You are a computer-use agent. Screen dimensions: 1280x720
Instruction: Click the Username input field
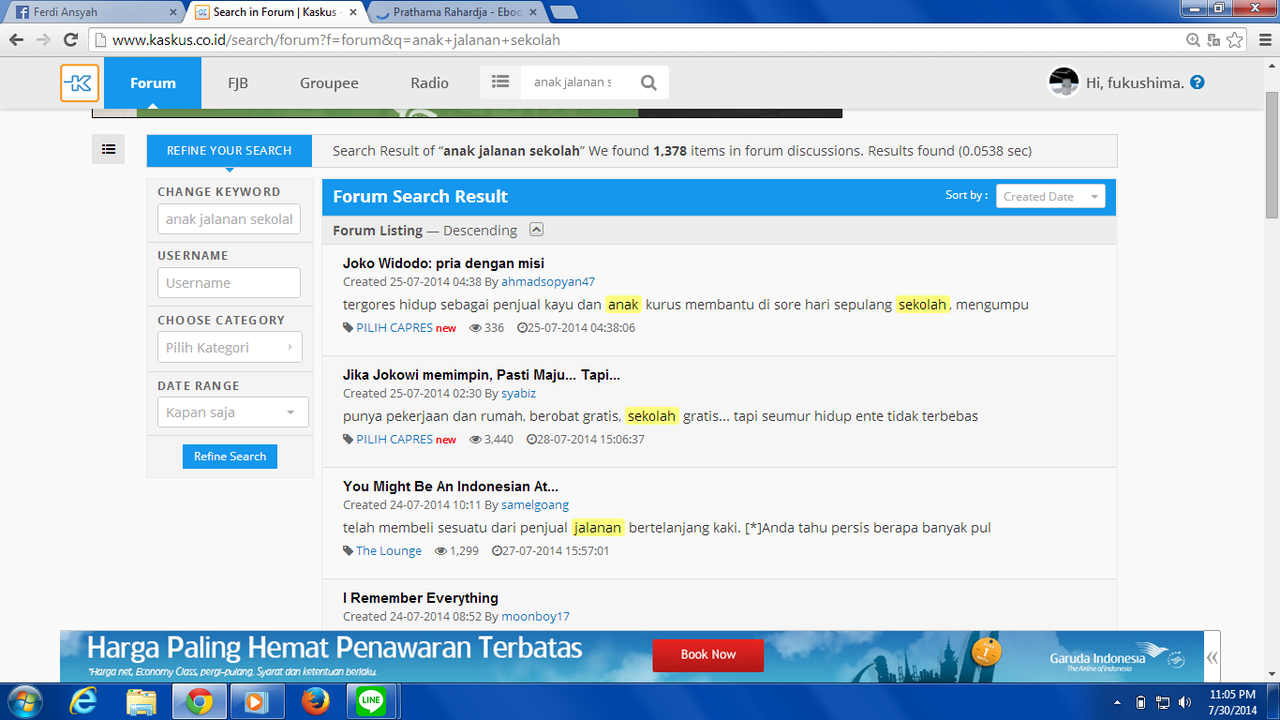pos(229,282)
